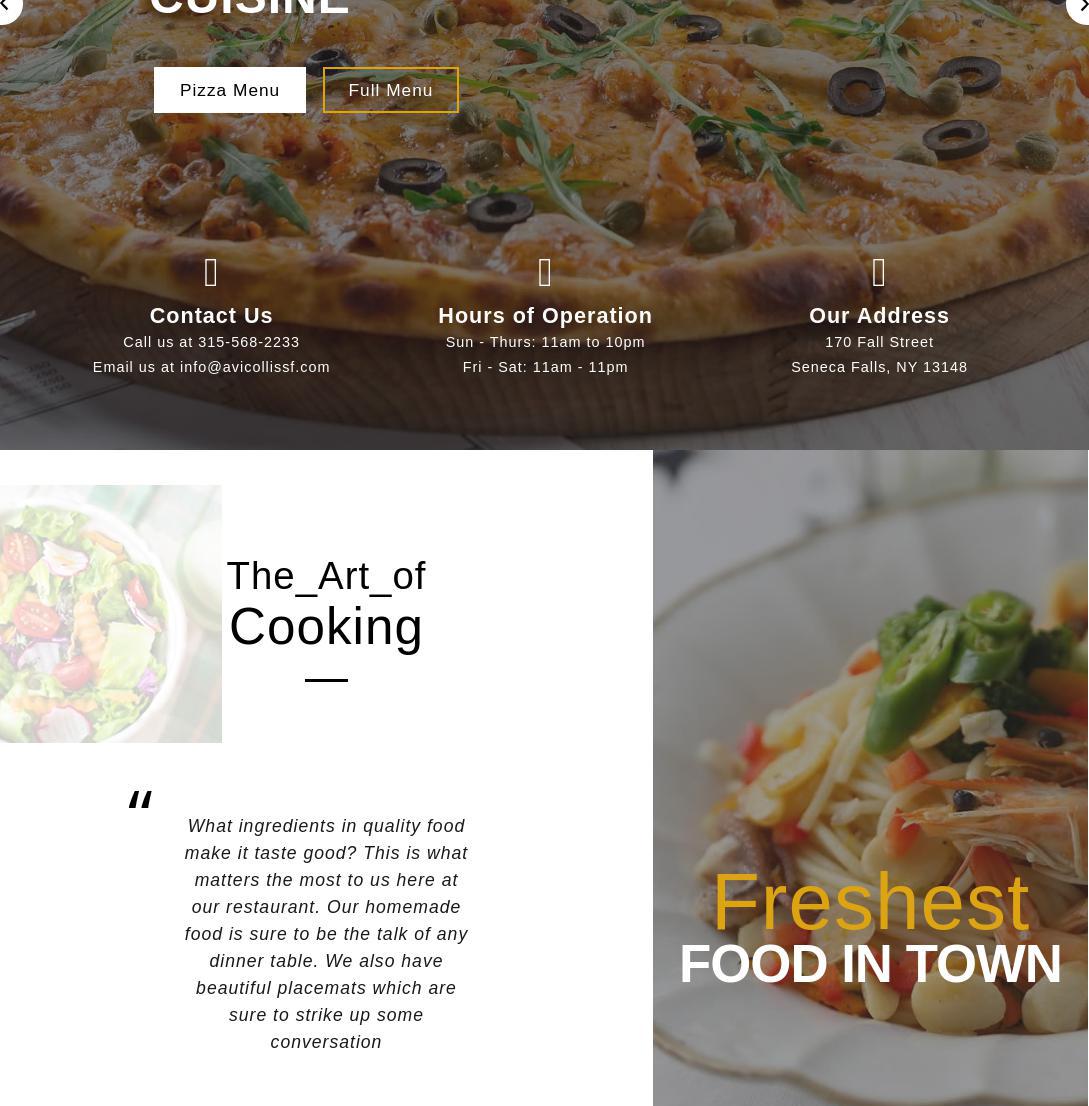Click the large quotation mark icon
Image resolution: width=1089 pixels, height=1106 pixels.
140,800
